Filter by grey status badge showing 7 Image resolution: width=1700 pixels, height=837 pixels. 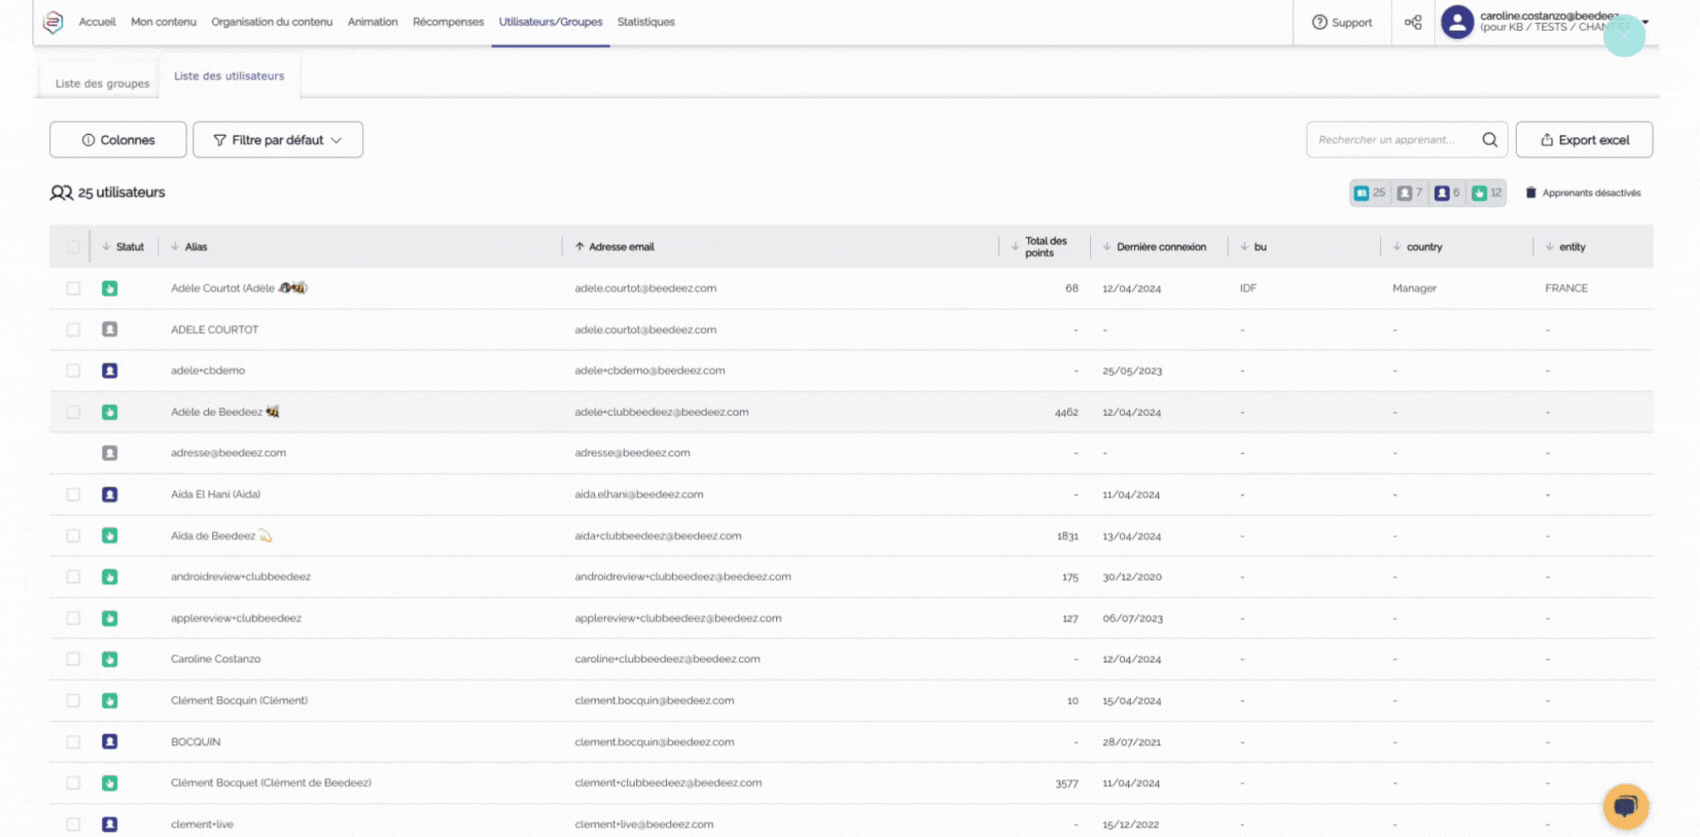coord(1409,193)
